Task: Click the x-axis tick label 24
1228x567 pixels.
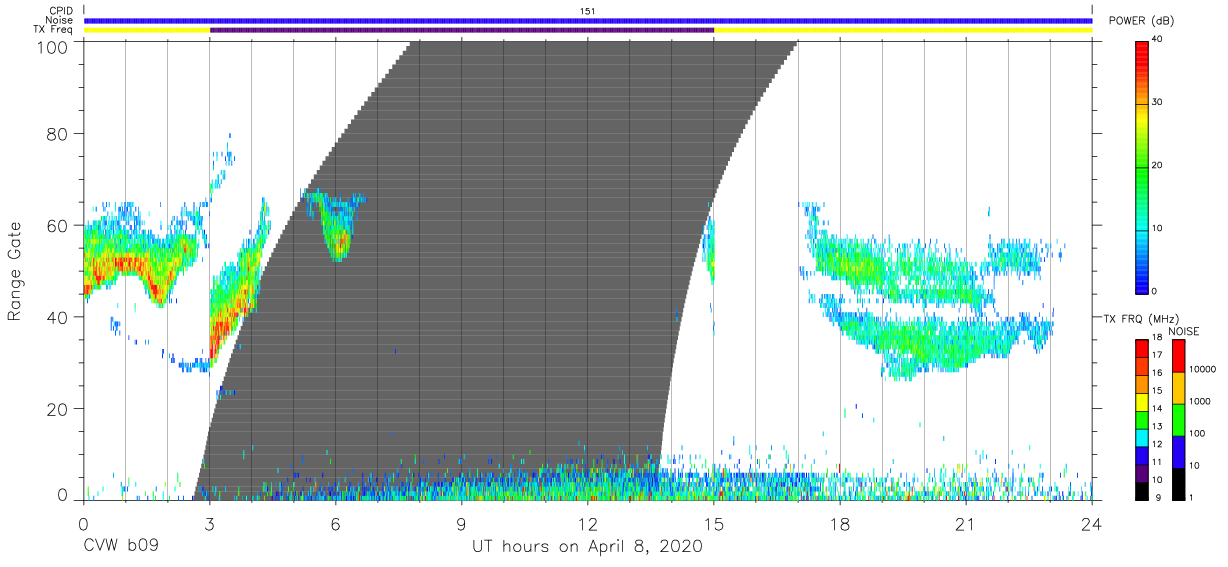Action: 1092,523
